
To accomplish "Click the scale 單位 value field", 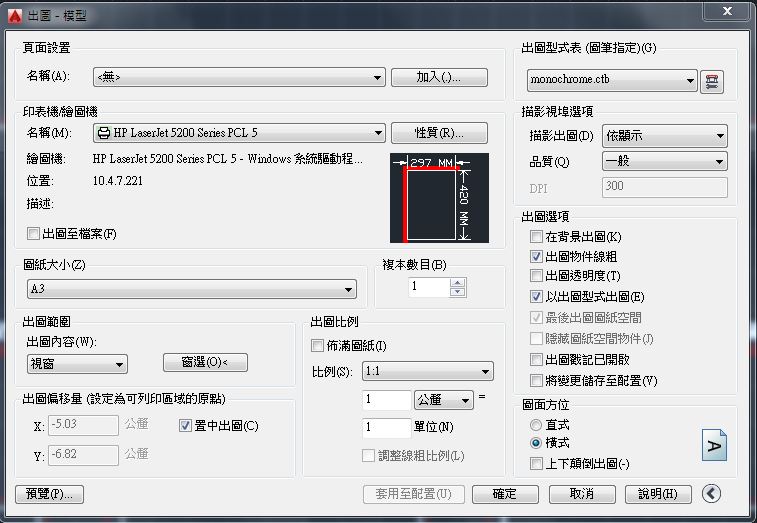I will coord(386,427).
